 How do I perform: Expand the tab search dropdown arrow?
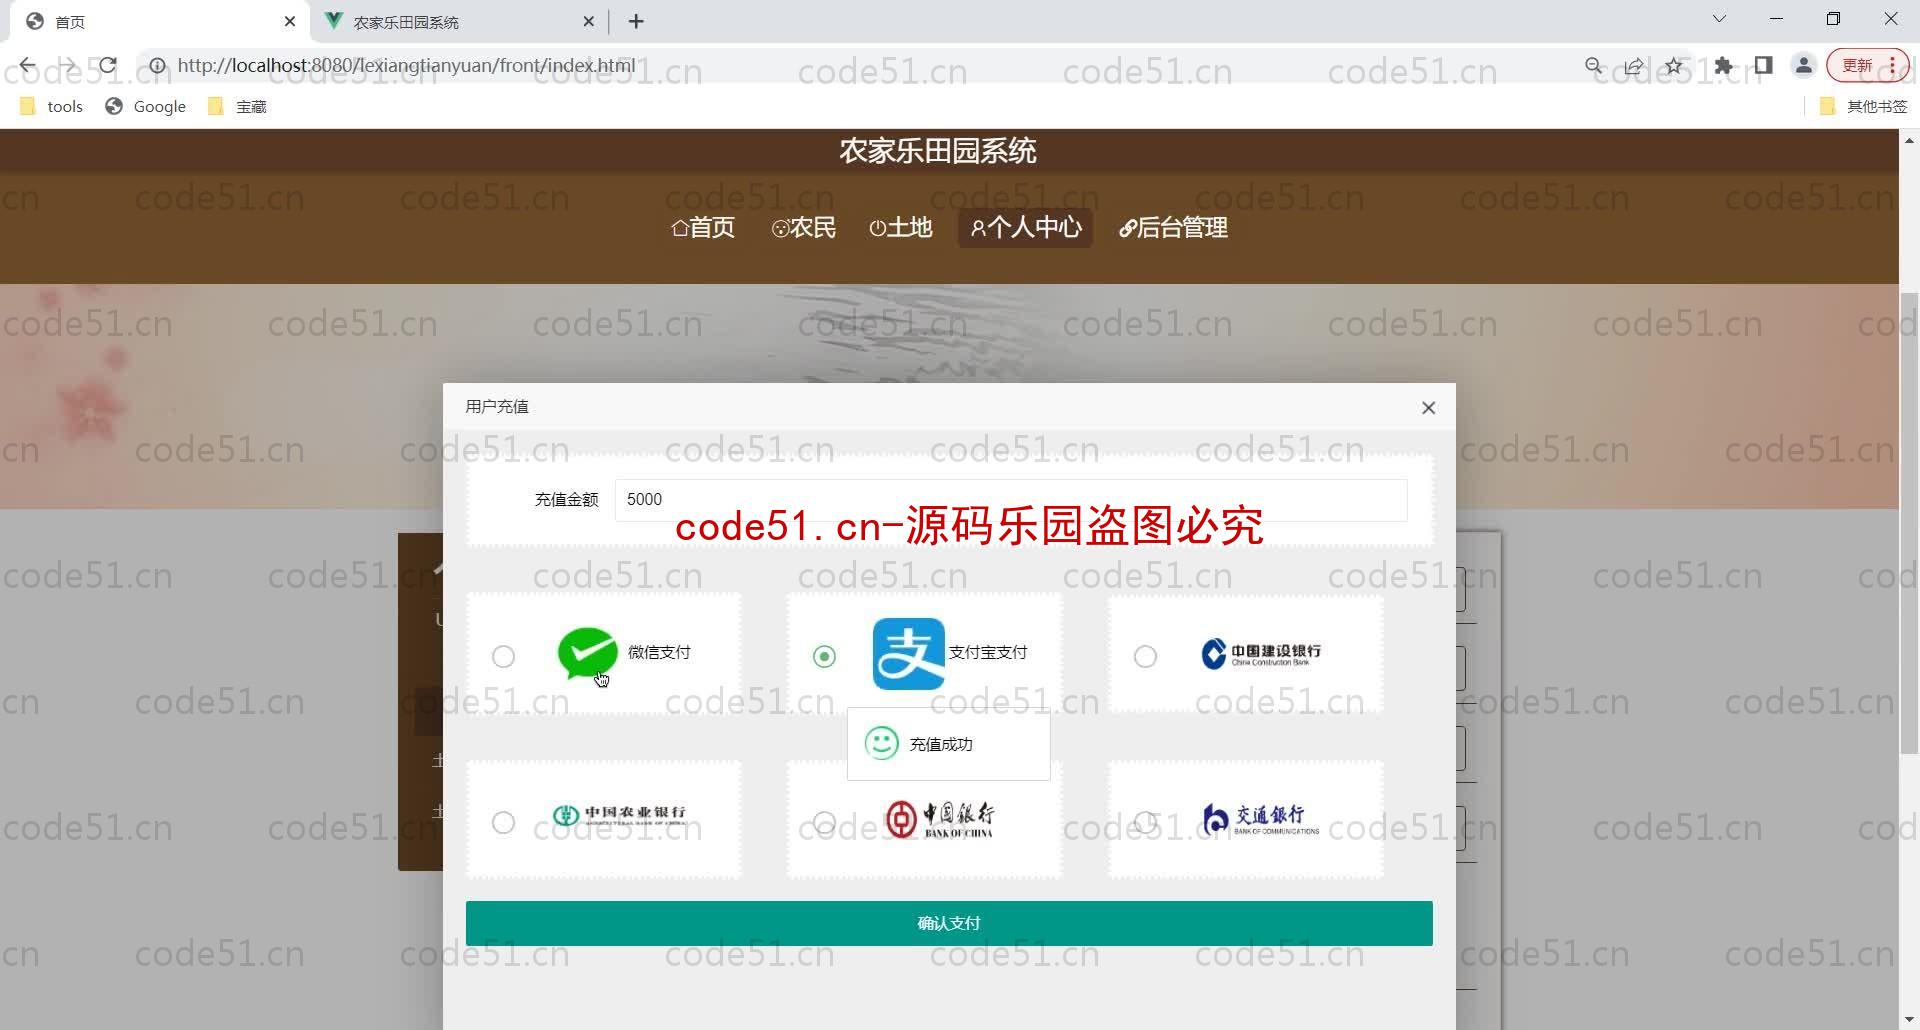tap(1719, 19)
